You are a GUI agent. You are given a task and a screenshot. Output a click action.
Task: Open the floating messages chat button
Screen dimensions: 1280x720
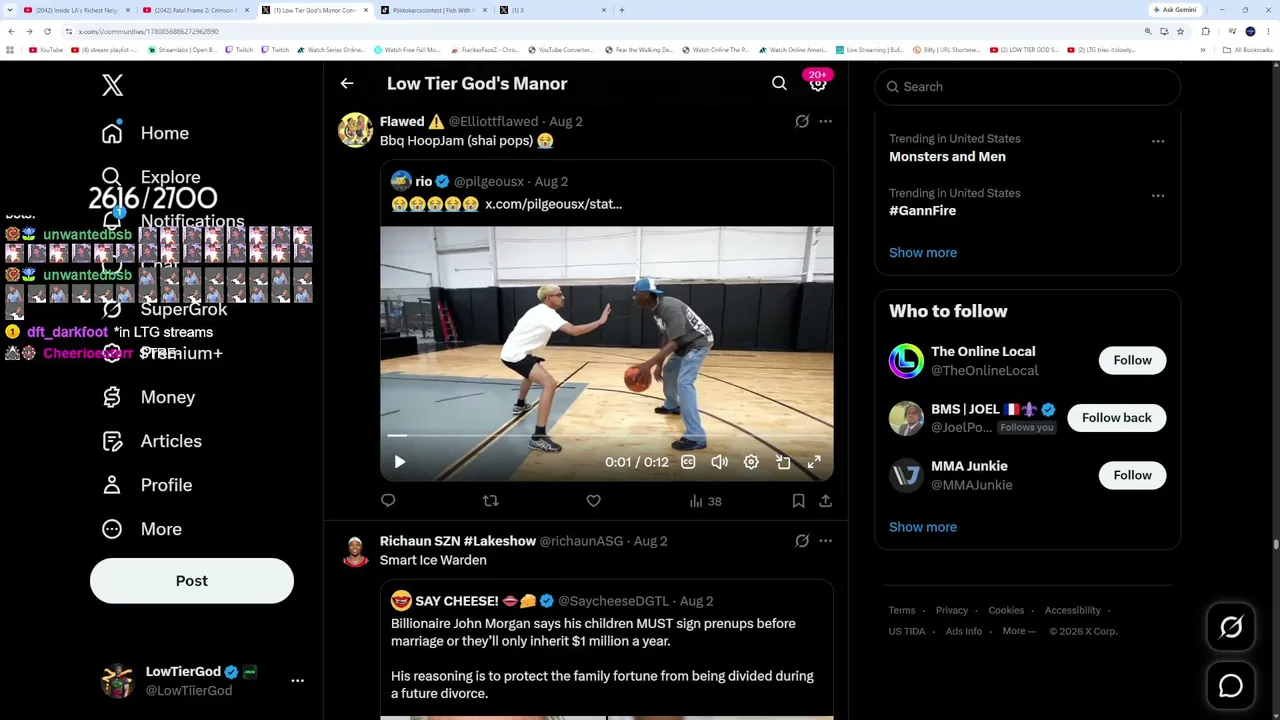pos(1231,686)
